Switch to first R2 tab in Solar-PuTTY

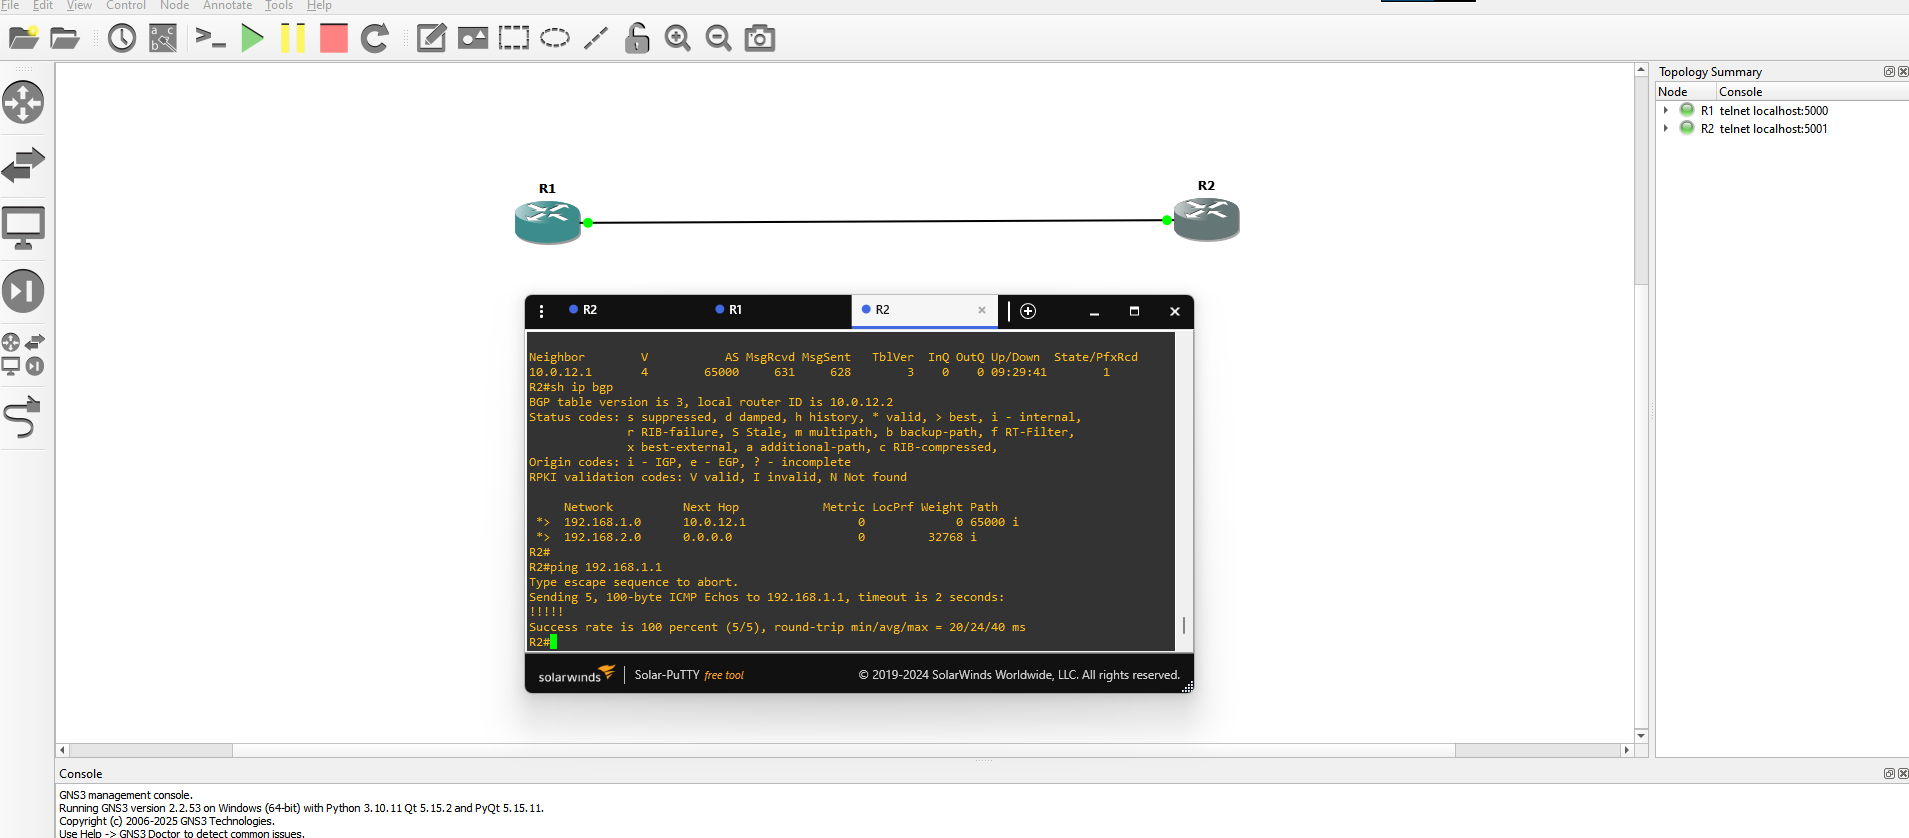630,310
